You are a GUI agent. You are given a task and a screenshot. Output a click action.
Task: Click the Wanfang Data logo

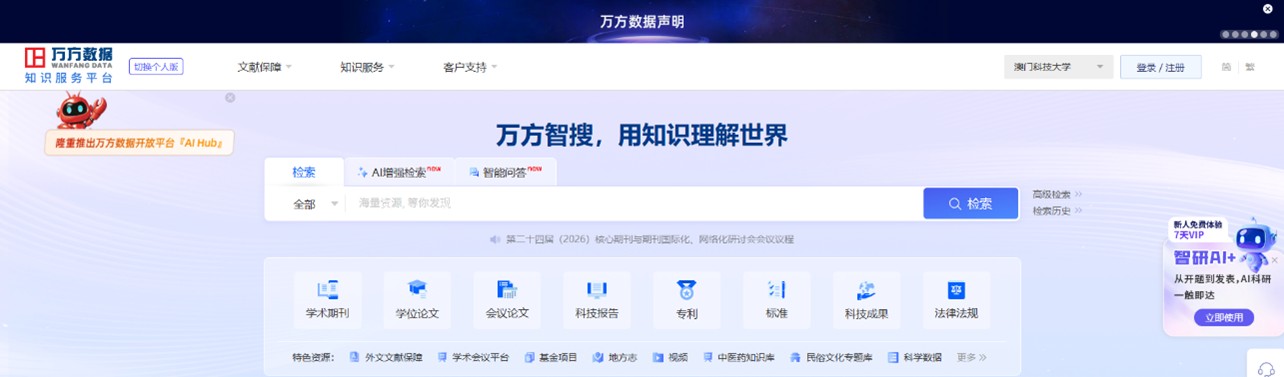click(69, 65)
